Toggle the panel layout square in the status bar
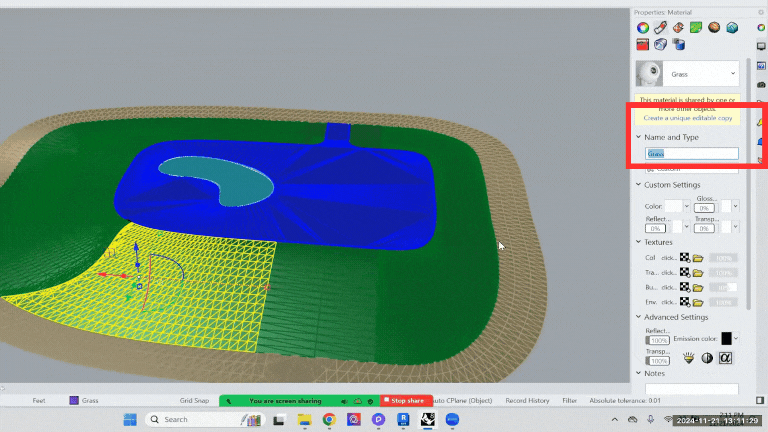This screenshot has height=432, width=768. click(760, 401)
